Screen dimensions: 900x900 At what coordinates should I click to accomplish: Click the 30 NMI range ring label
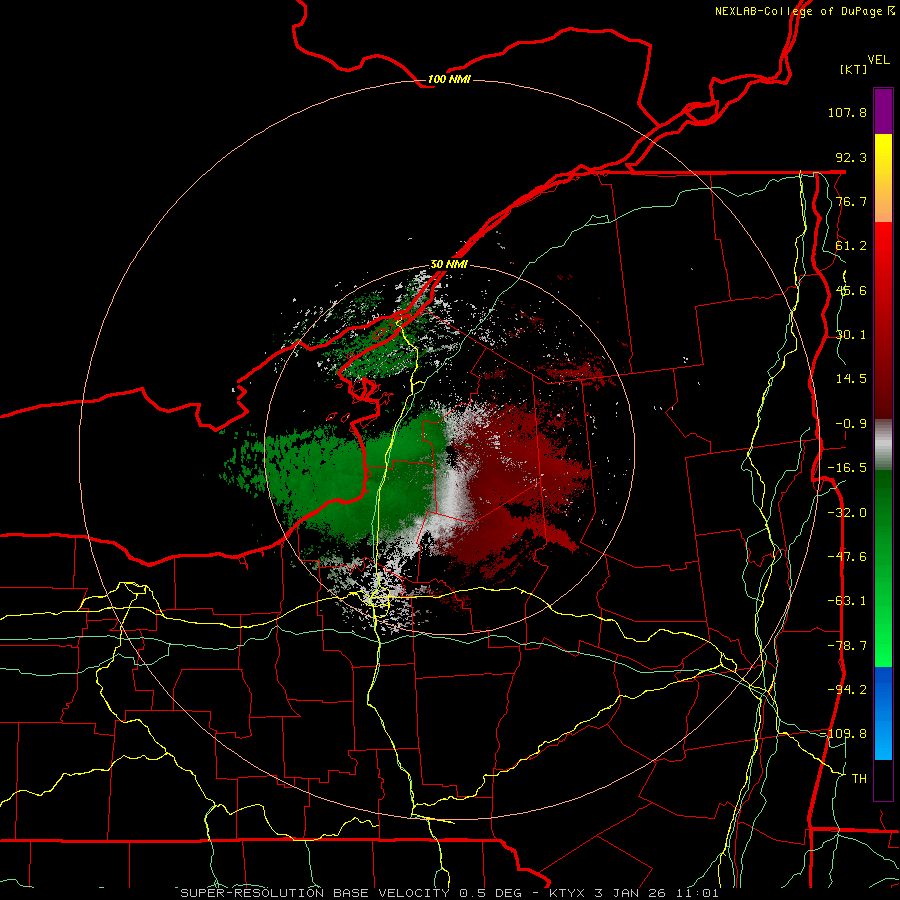449,265
